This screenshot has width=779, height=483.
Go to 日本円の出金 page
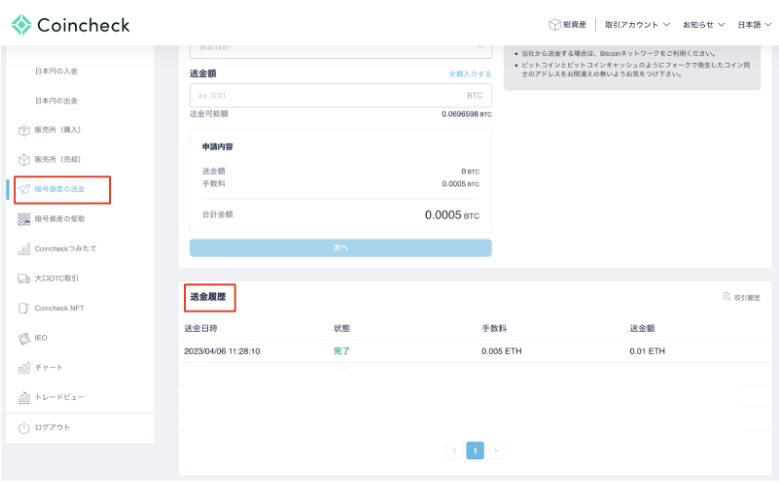pyautogui.click(x=56, y=101)
